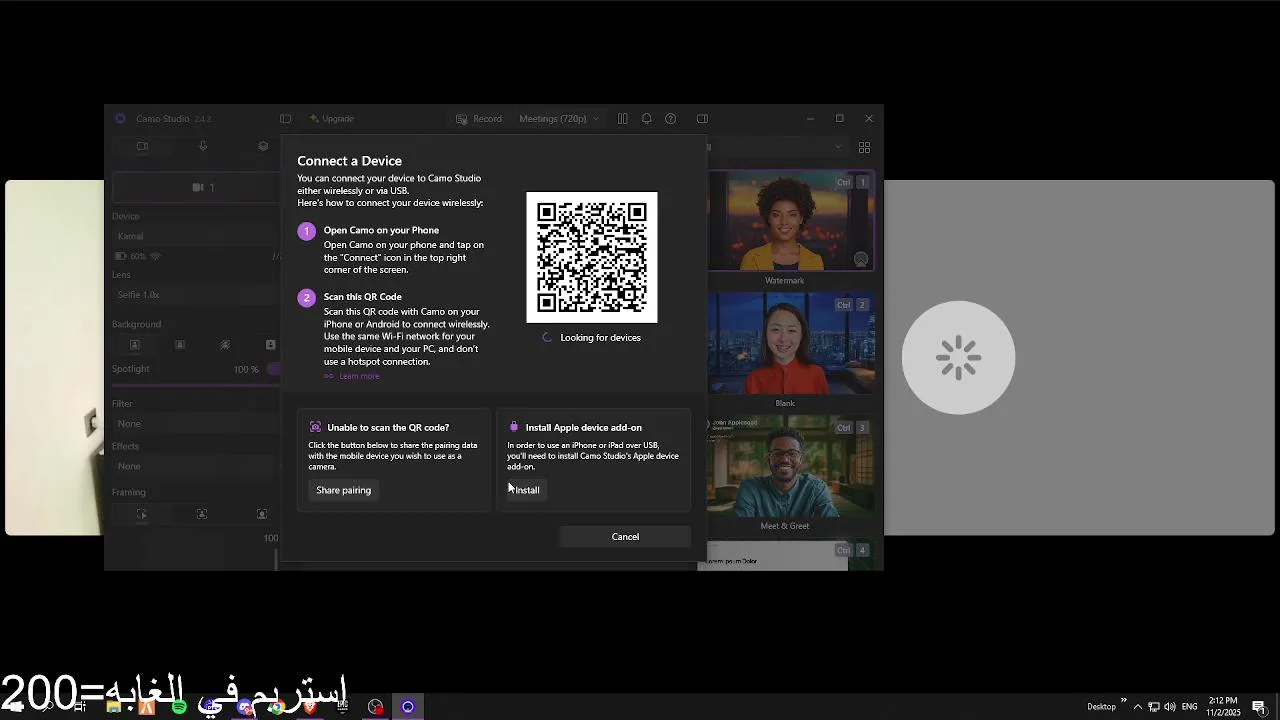
Task: Switch to the Overlays layers tab
Action: pos(263,146)
